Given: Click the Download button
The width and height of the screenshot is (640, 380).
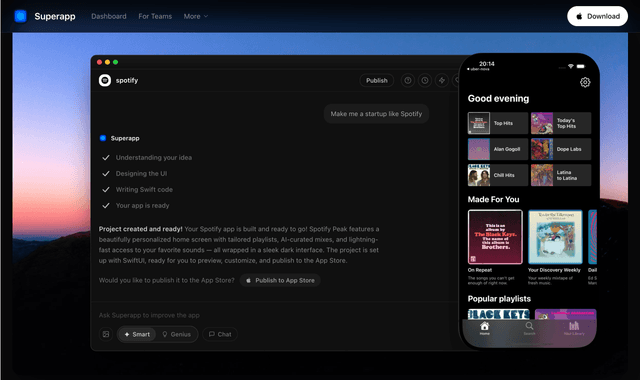Looking at the screenshot, I should click(597, 16).
